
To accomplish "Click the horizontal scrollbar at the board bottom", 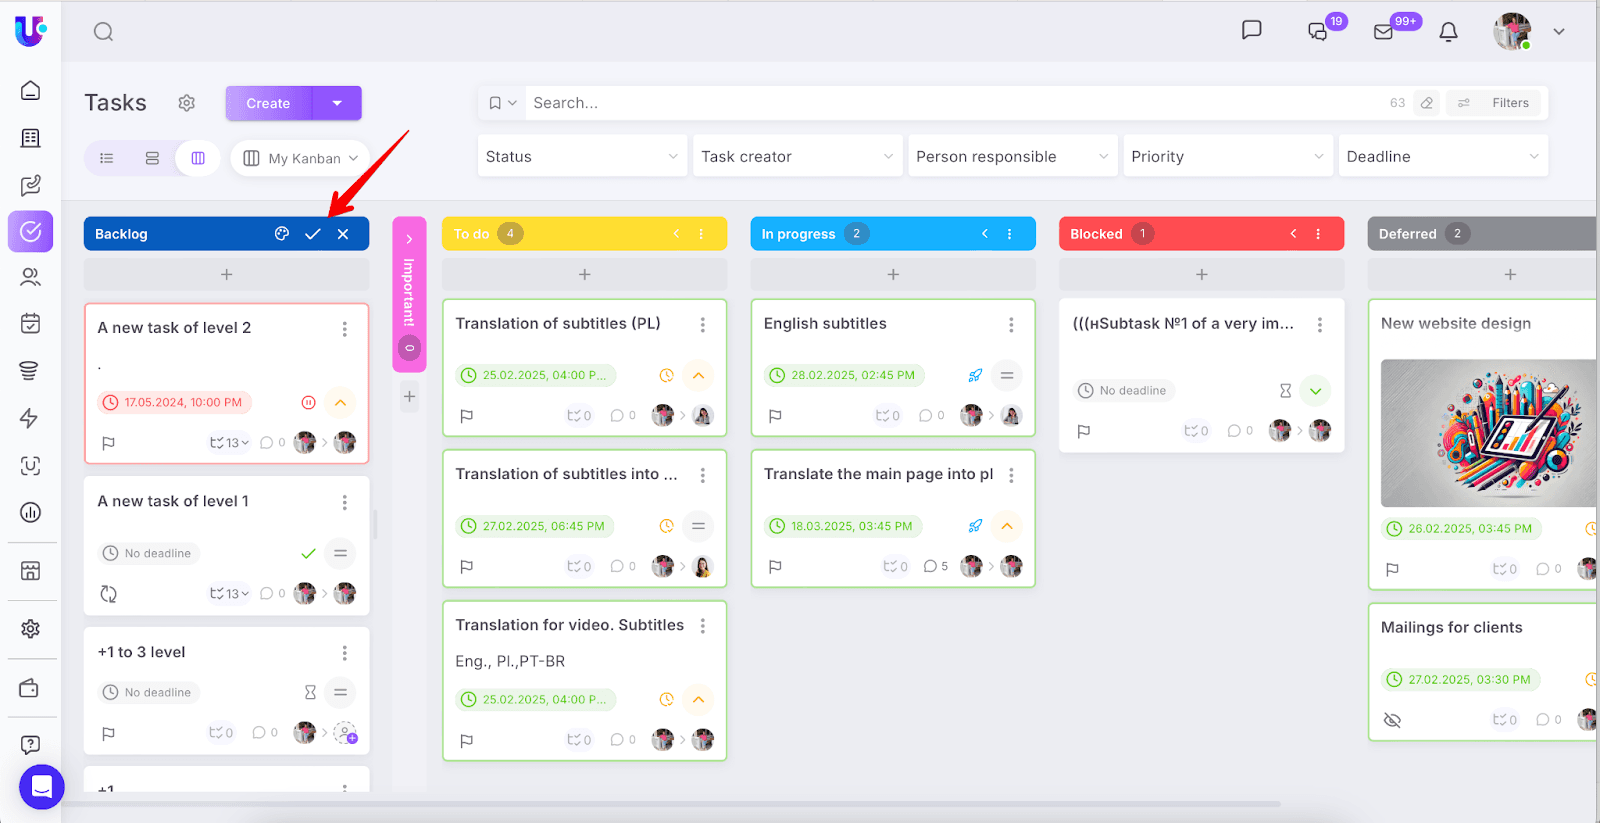I will [670, 804].
